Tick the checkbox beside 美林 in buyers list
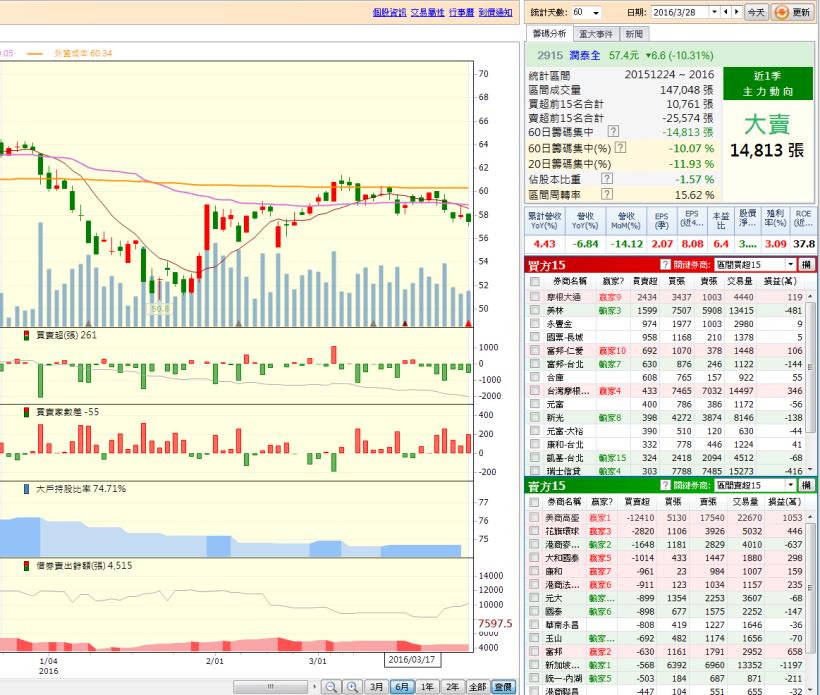820x695 pixels. [x=535, y=311]
